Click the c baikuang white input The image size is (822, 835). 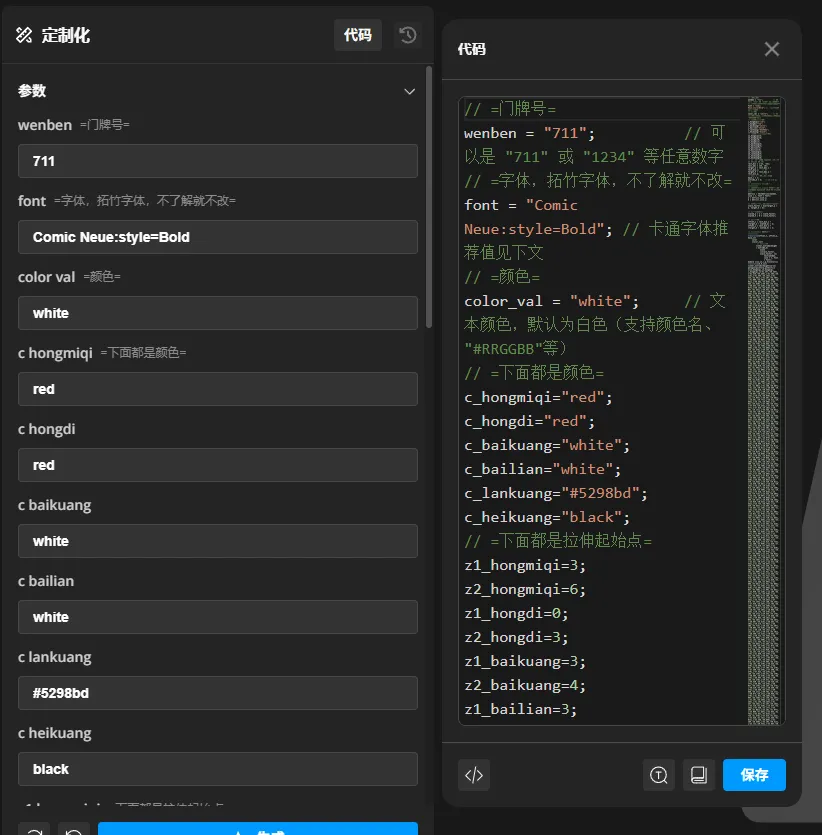[218, 541]
